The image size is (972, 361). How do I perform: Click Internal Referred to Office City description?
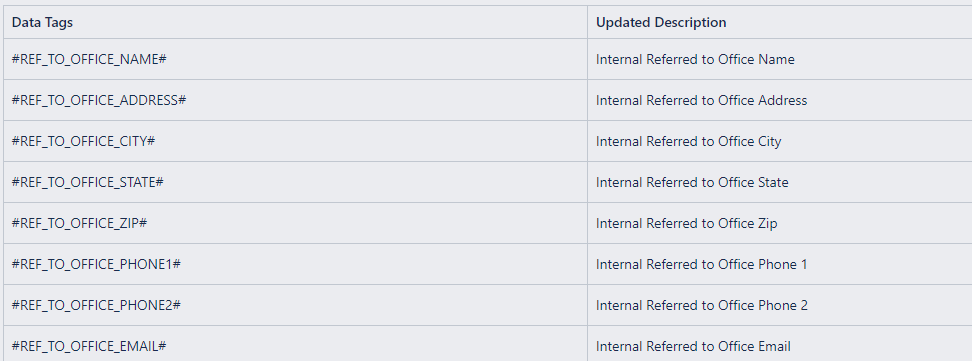point(688,141)
